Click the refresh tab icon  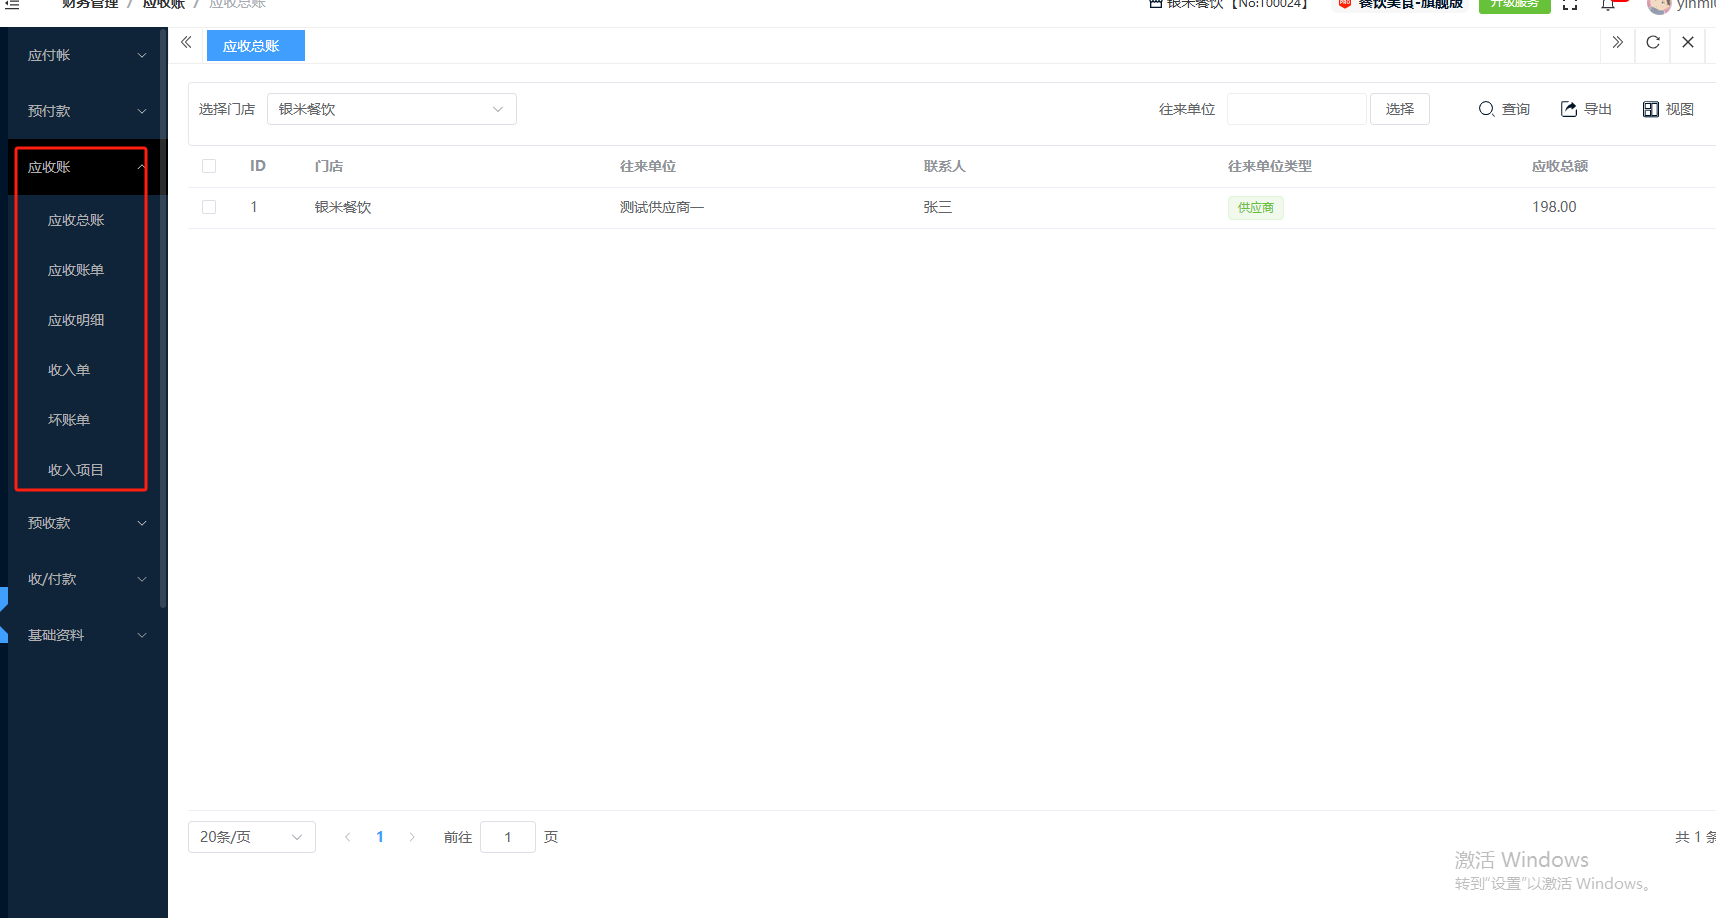coord(1652,42)
